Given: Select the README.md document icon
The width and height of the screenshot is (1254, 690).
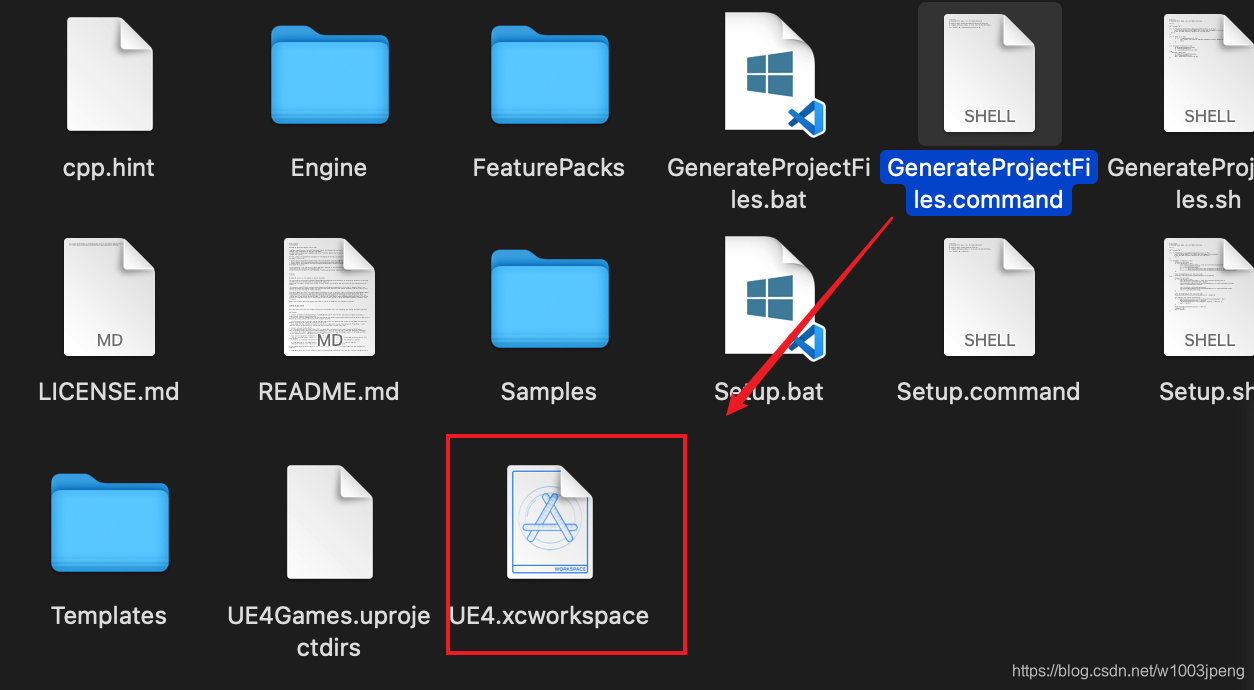Looking at the screenshot, I should 329,297.
